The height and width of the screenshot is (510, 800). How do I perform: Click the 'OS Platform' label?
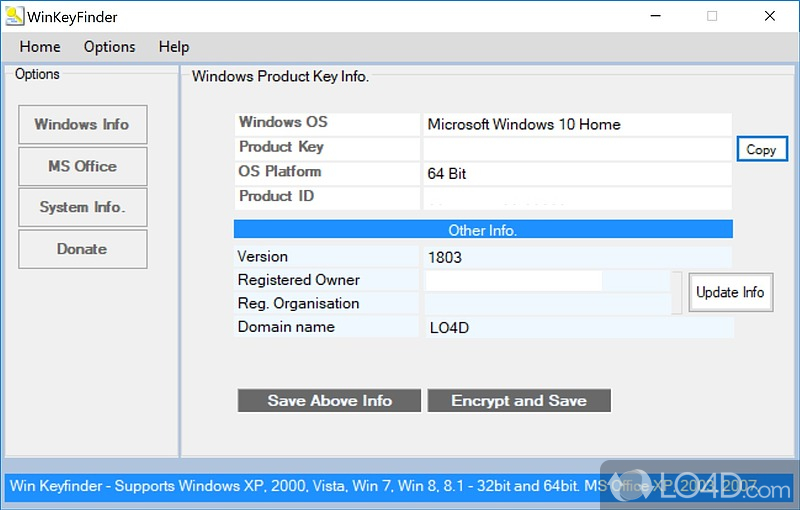coord(280,171)
